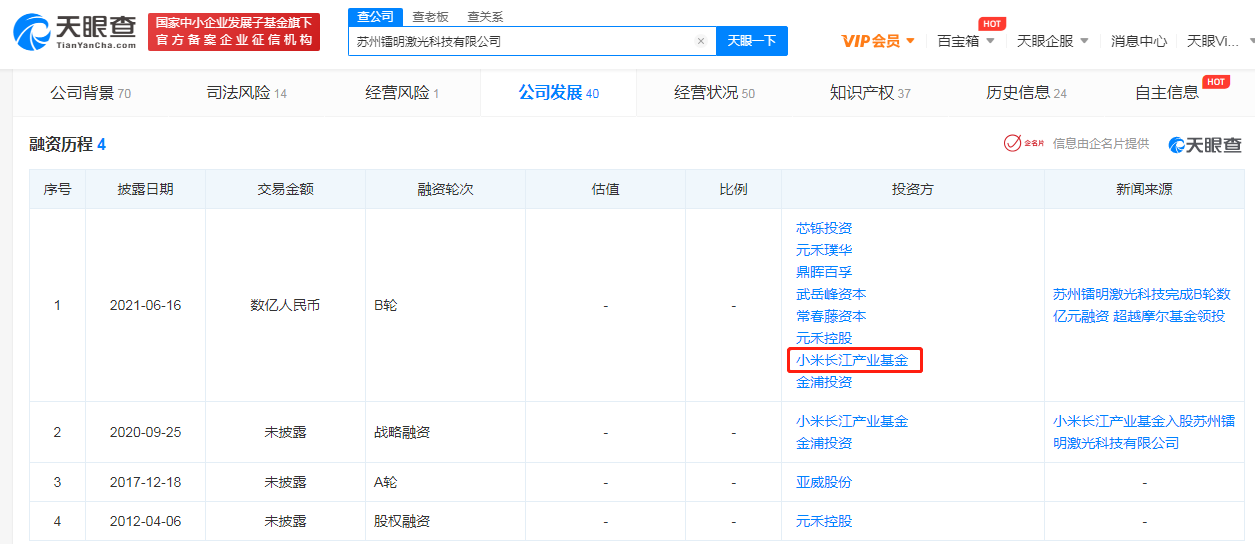This screenshot has height=544, width=1255.
Task: Switch to the 自主信息 tab
Action: [x=1167, y=93]
